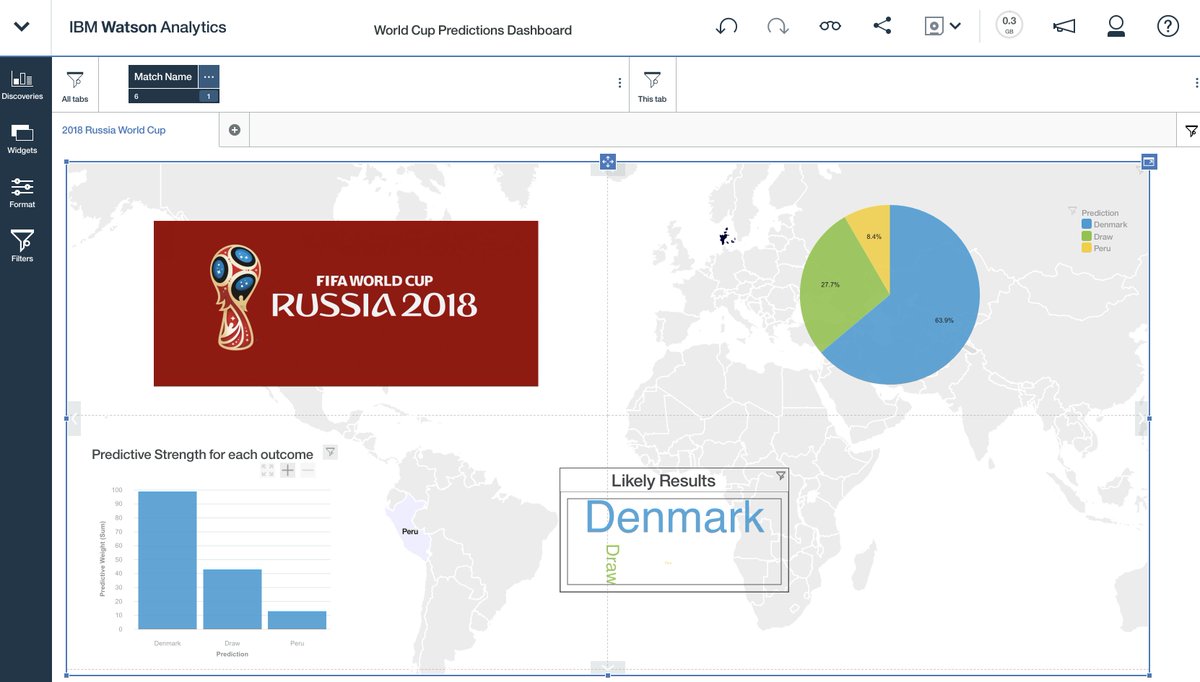Click the Predictive Strength chart filter icon

[x=330, y=453]
